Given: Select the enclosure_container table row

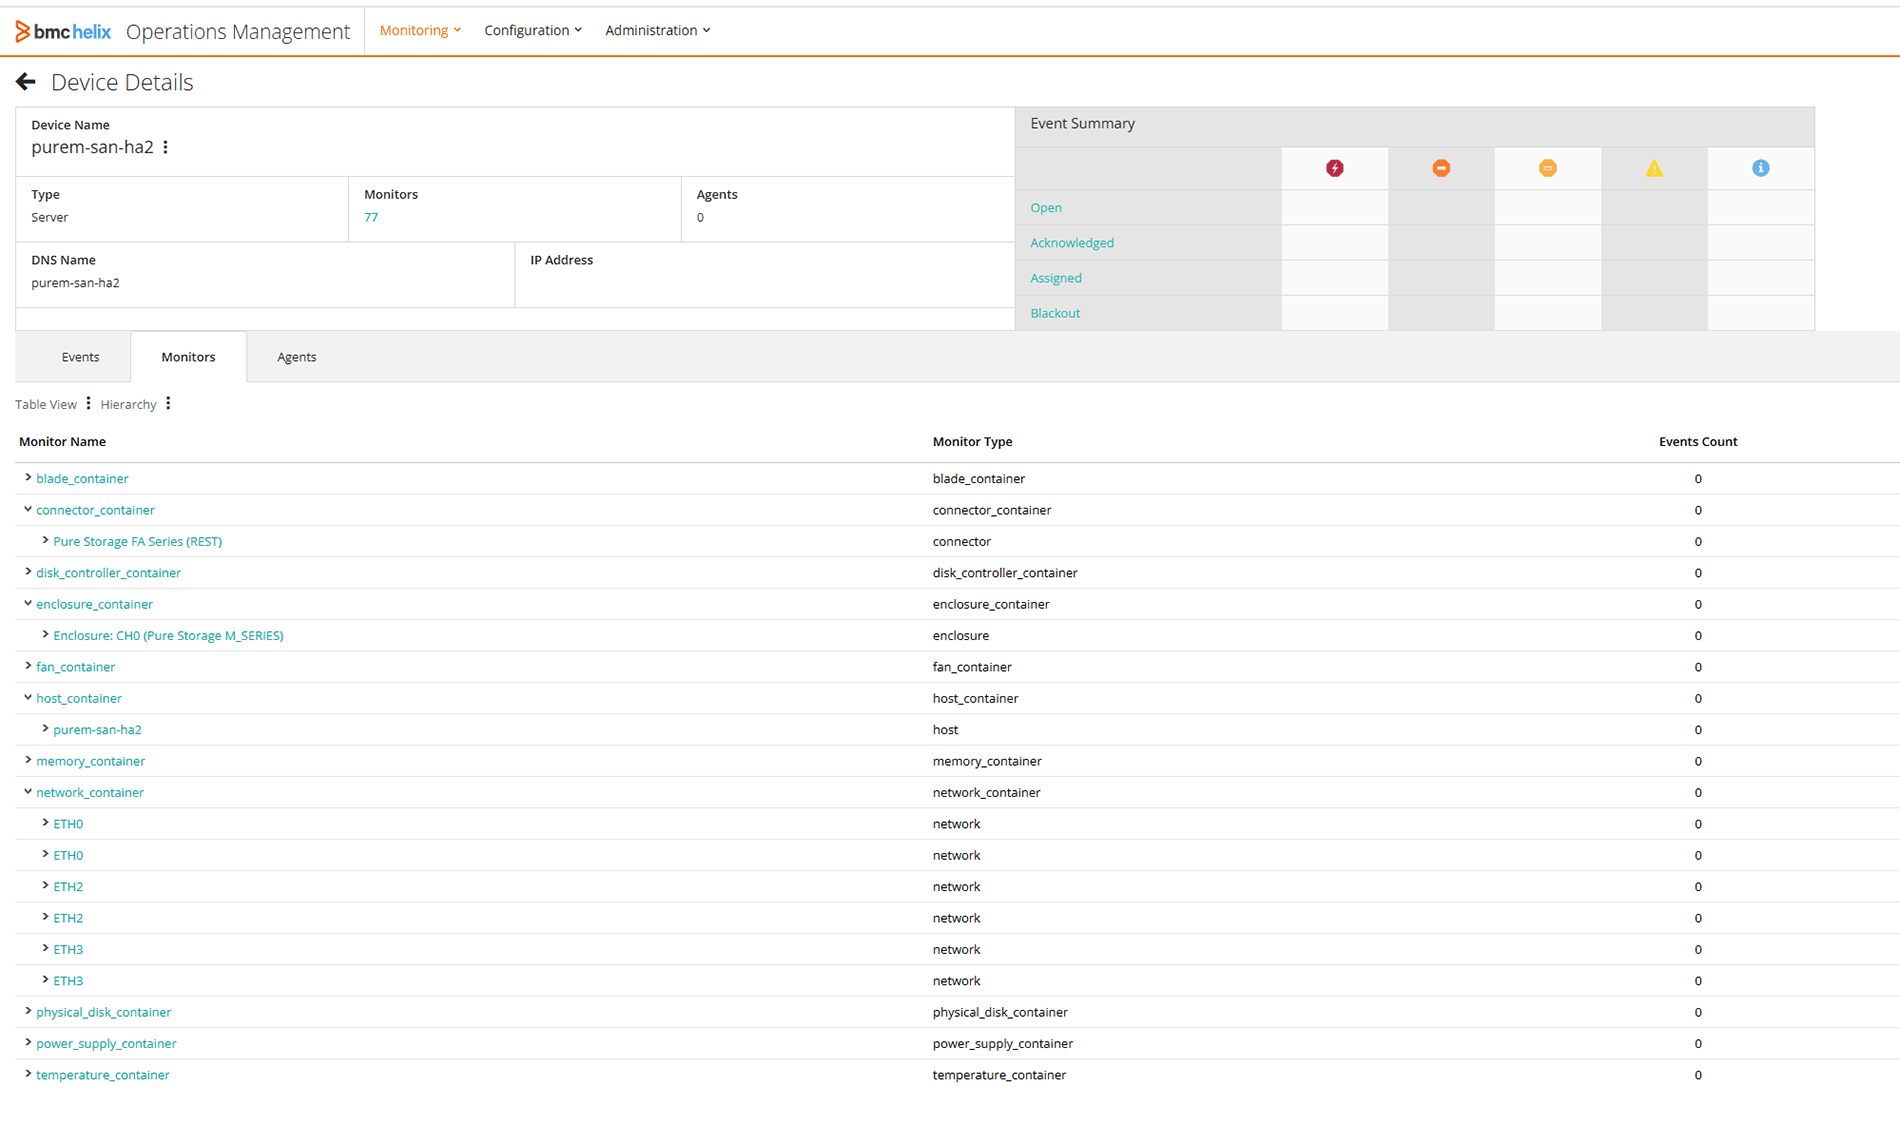Looking at the screenshot, I should point(94,604).
